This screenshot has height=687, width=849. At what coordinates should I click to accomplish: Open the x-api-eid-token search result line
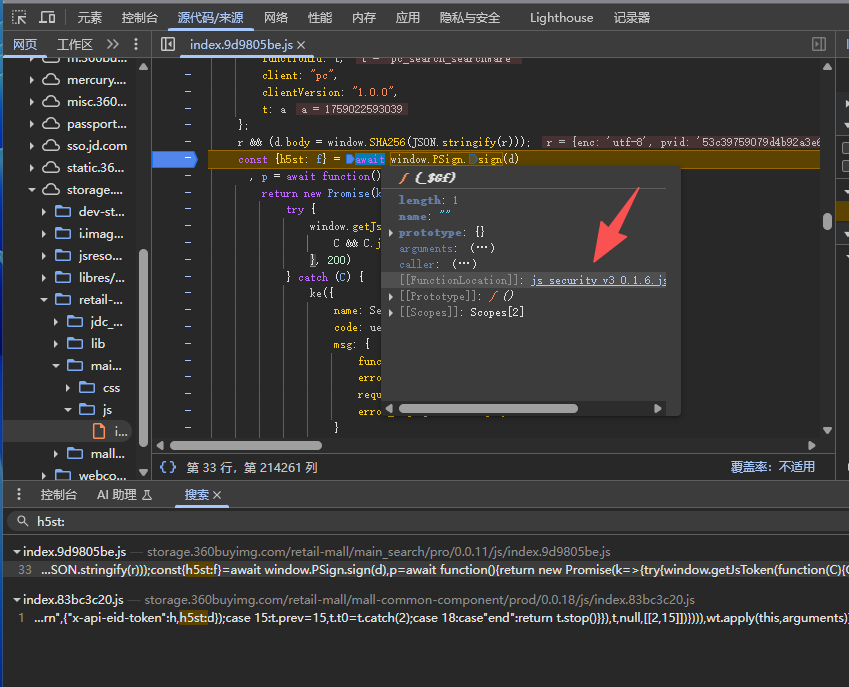point(428,618)
